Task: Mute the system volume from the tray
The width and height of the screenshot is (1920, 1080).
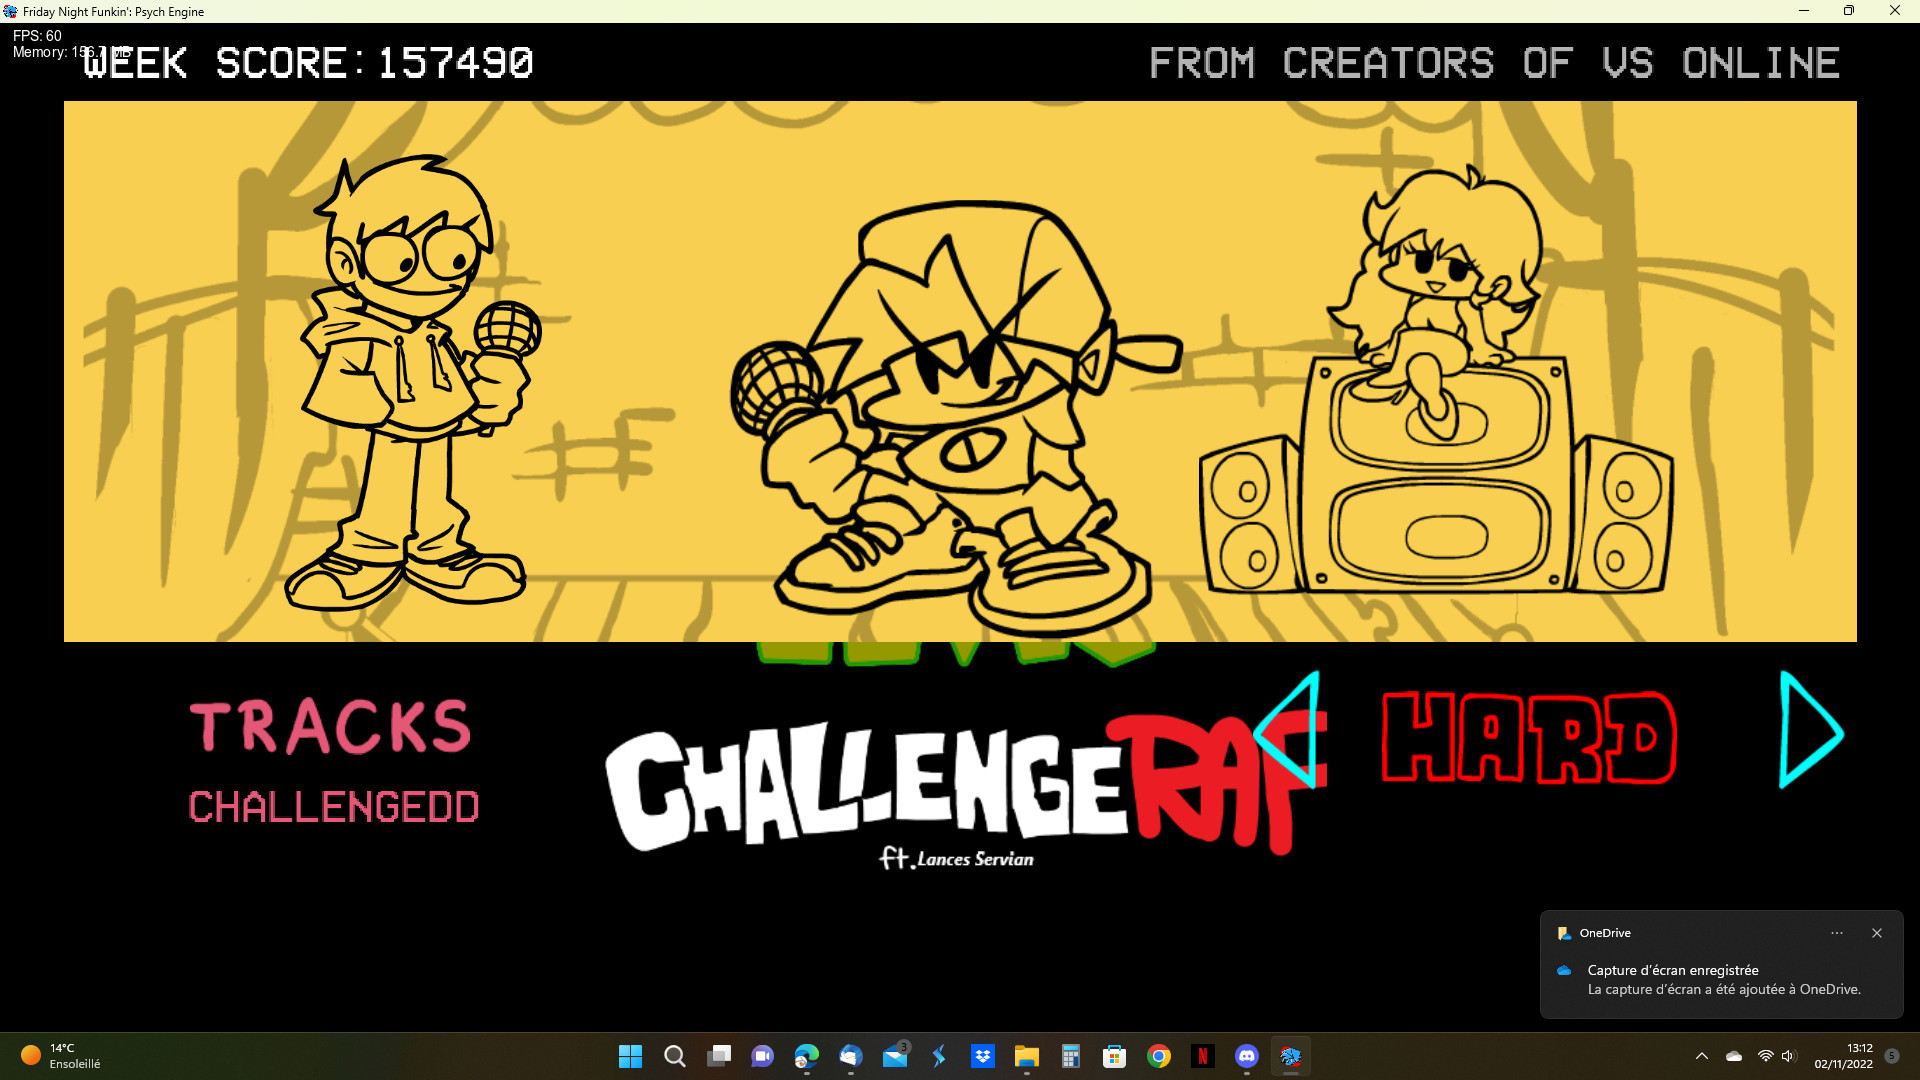Action: pyautogui.click(x=1788, y=1057)
